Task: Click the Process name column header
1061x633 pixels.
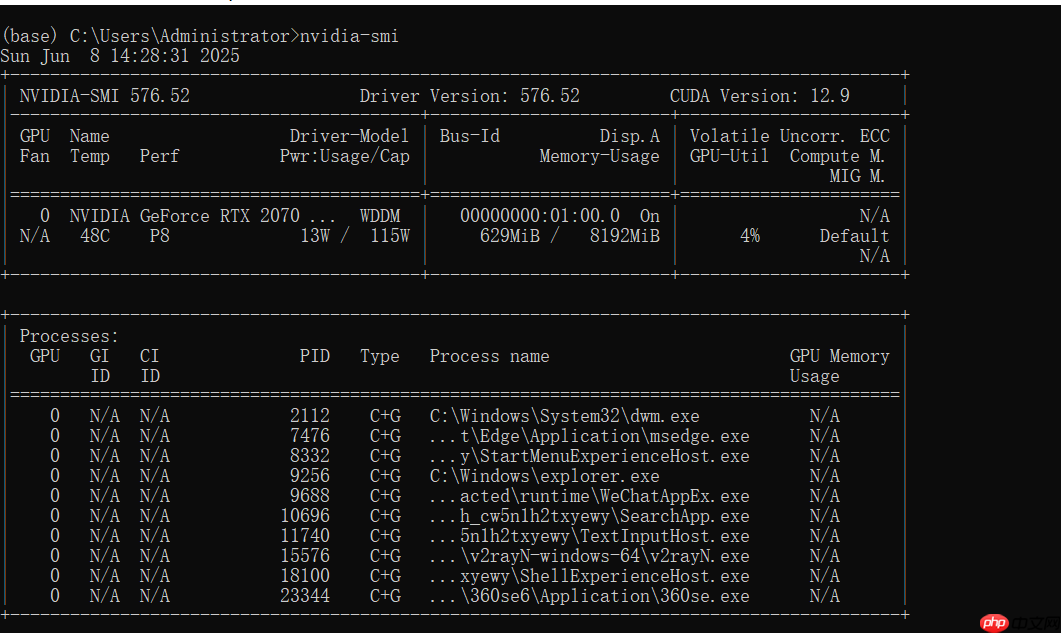Action: tap(489, 356)
